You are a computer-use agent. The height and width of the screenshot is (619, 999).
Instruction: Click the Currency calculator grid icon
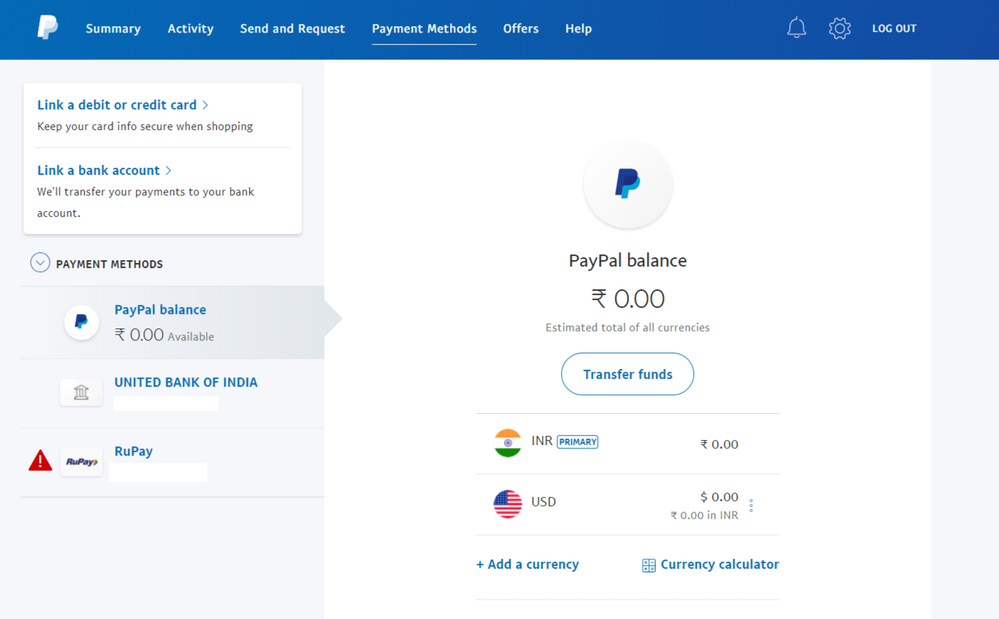(649, 565)
